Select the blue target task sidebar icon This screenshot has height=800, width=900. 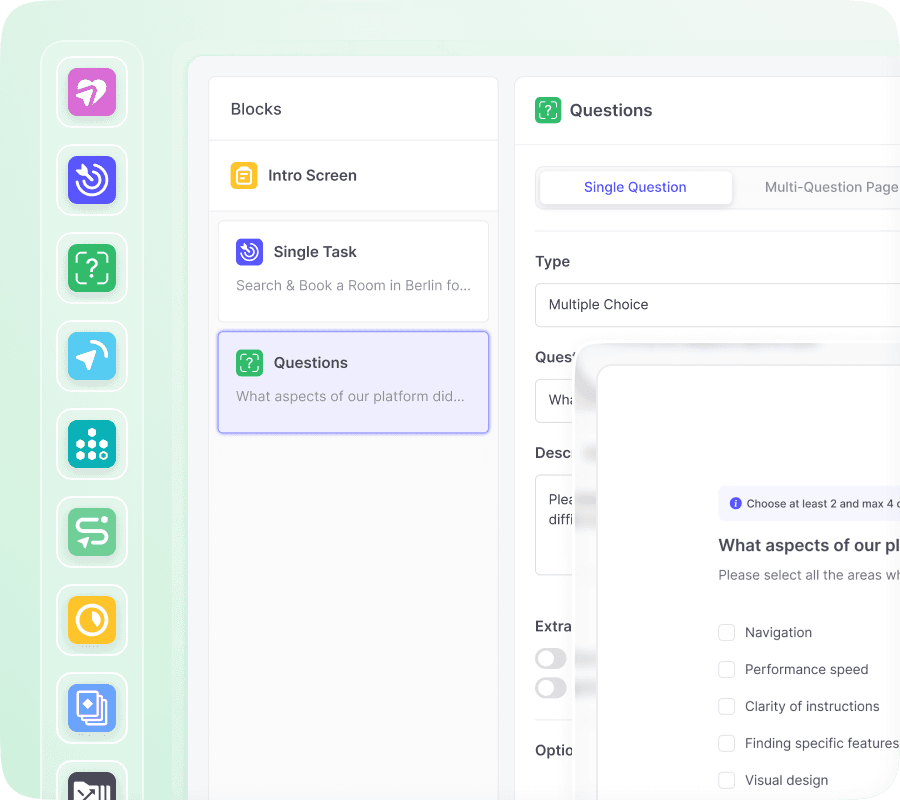coord(92,180)
